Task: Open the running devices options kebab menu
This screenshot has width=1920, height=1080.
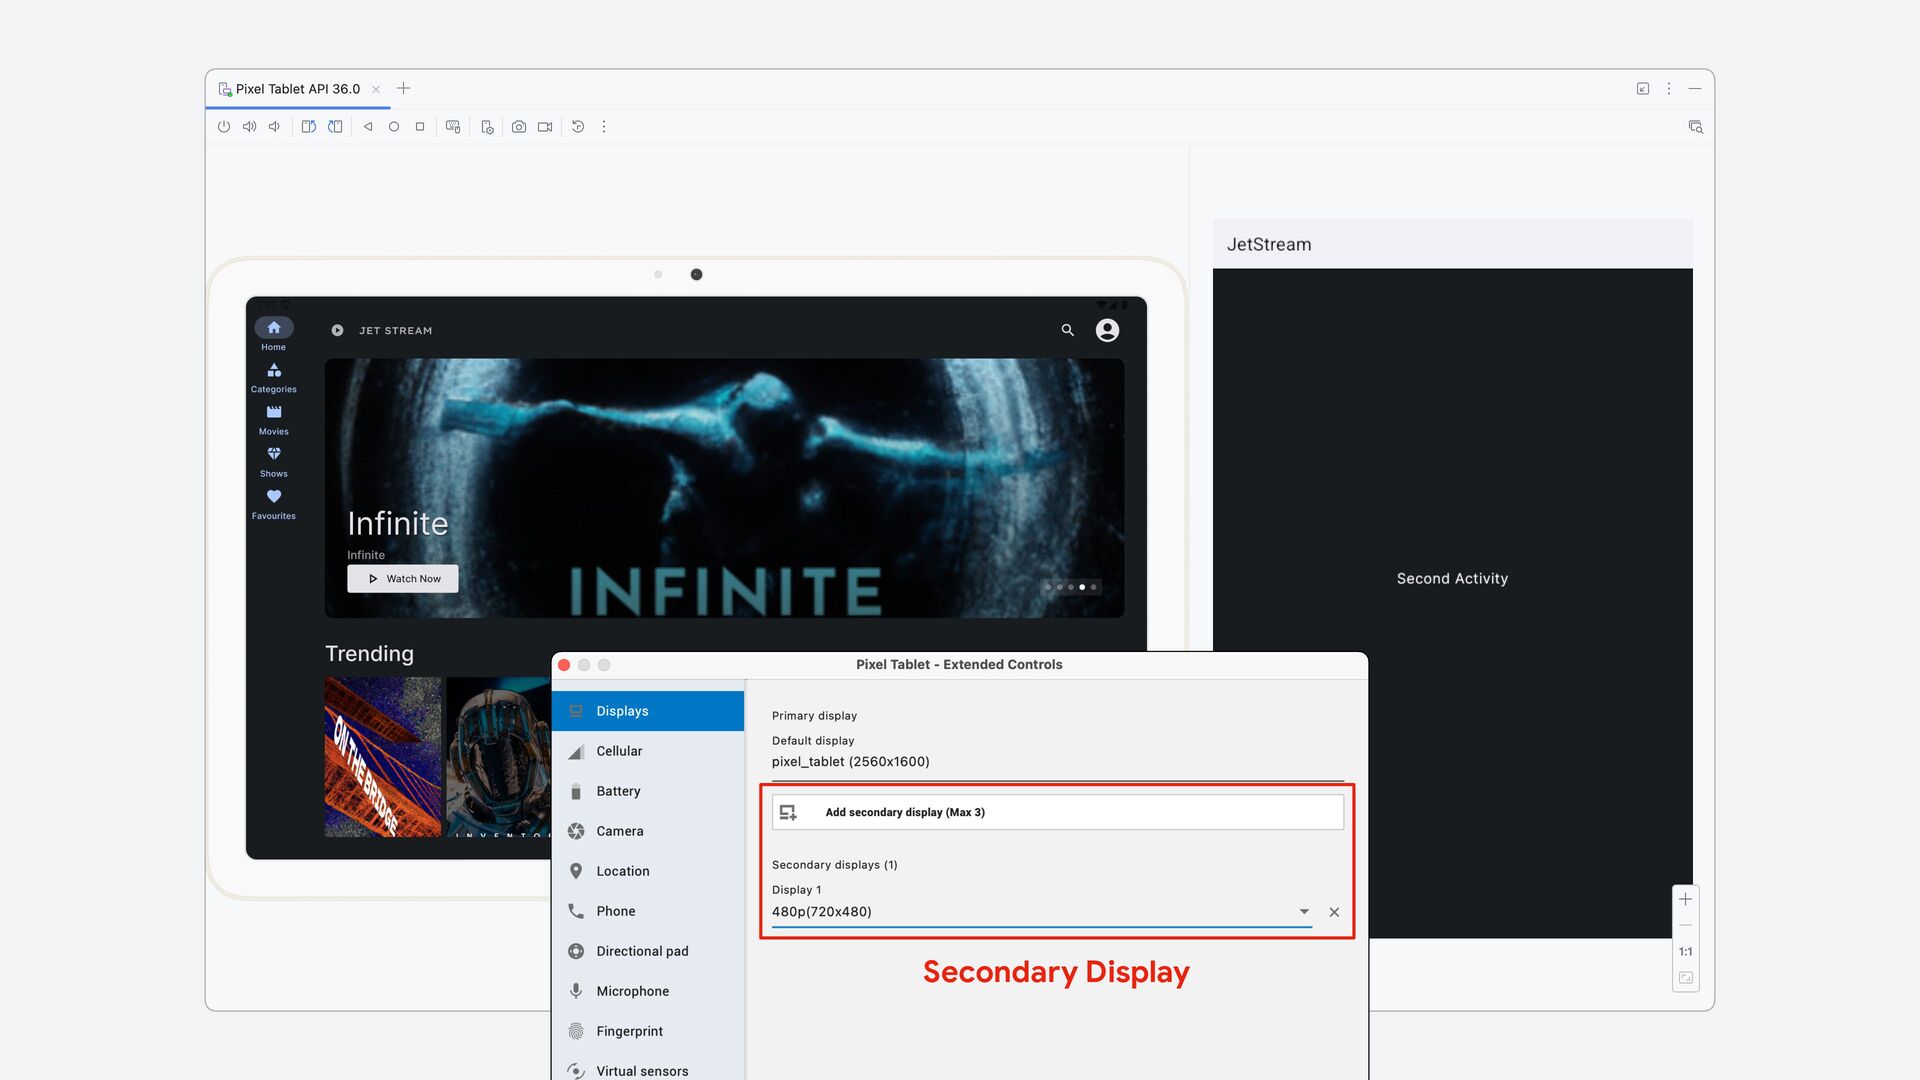Action: click(1669, 89)
